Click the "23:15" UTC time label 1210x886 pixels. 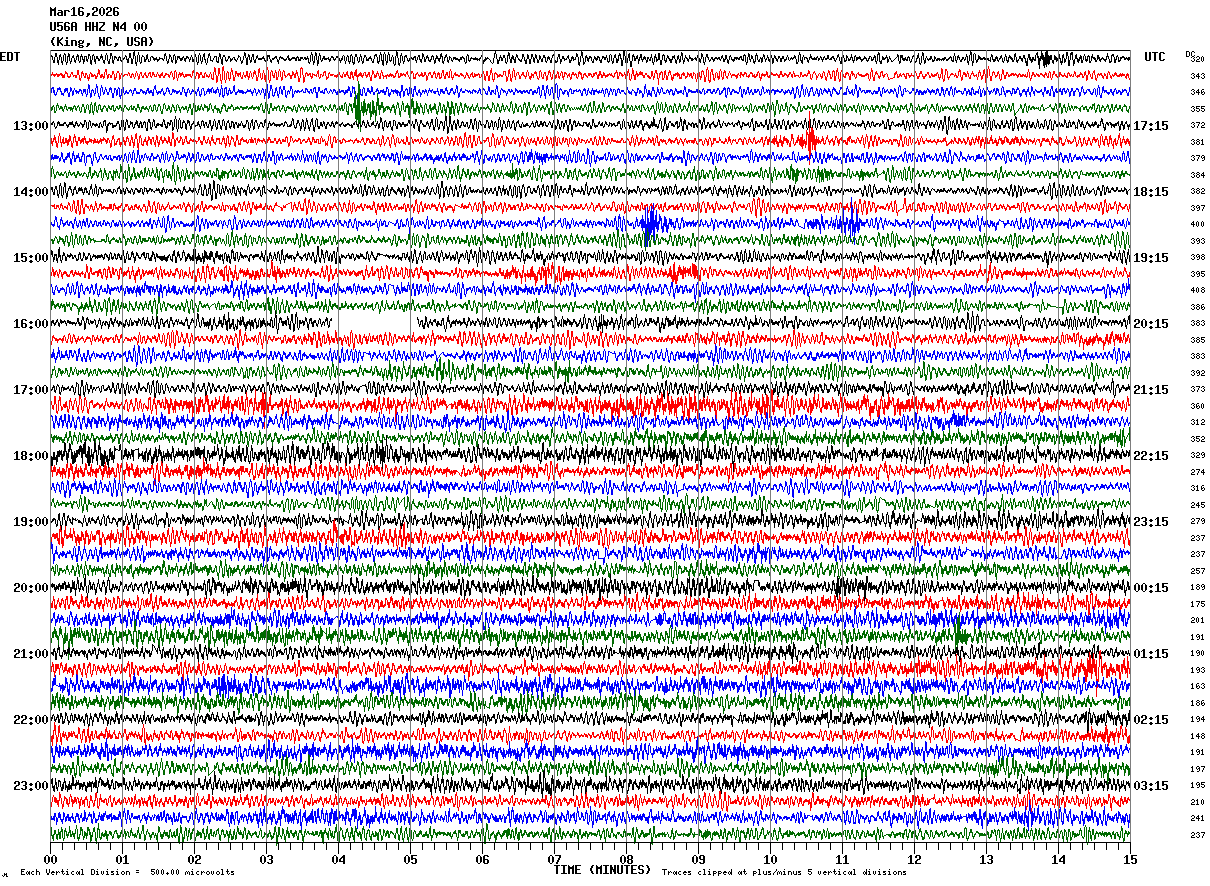(x=1151, y=521)
